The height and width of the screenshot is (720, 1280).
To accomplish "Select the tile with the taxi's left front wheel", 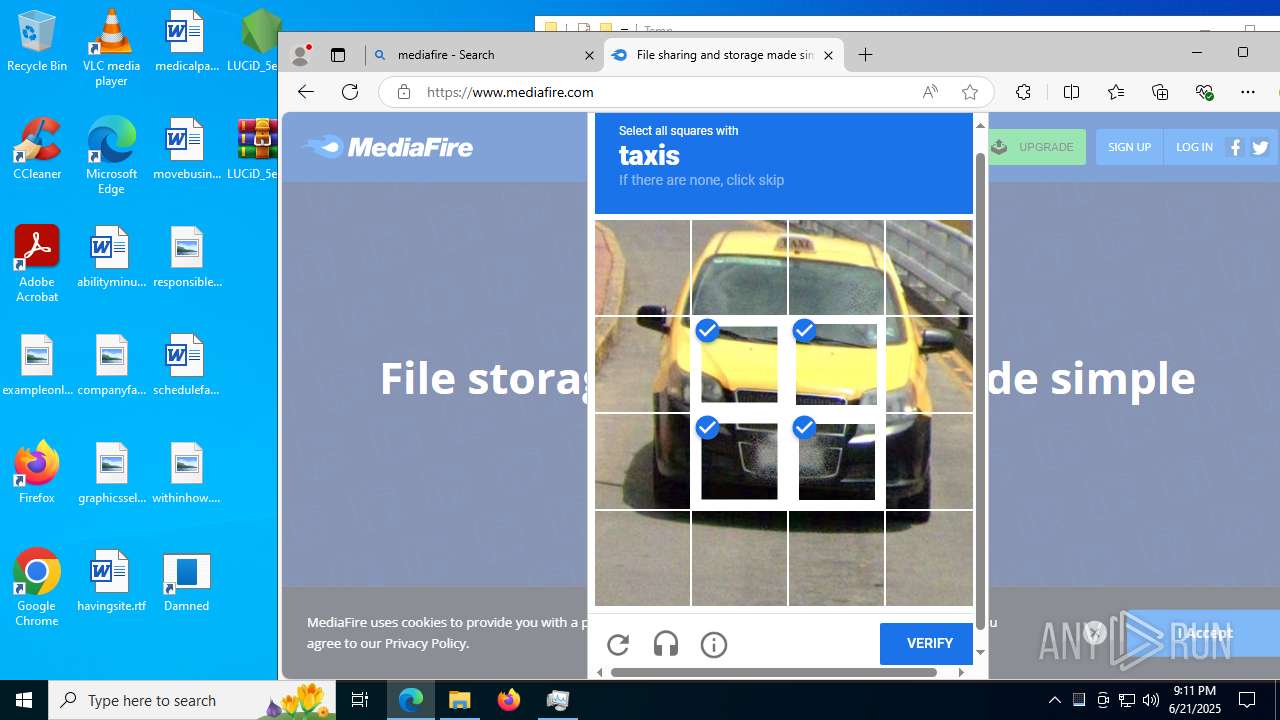I will tap(642, 461).
